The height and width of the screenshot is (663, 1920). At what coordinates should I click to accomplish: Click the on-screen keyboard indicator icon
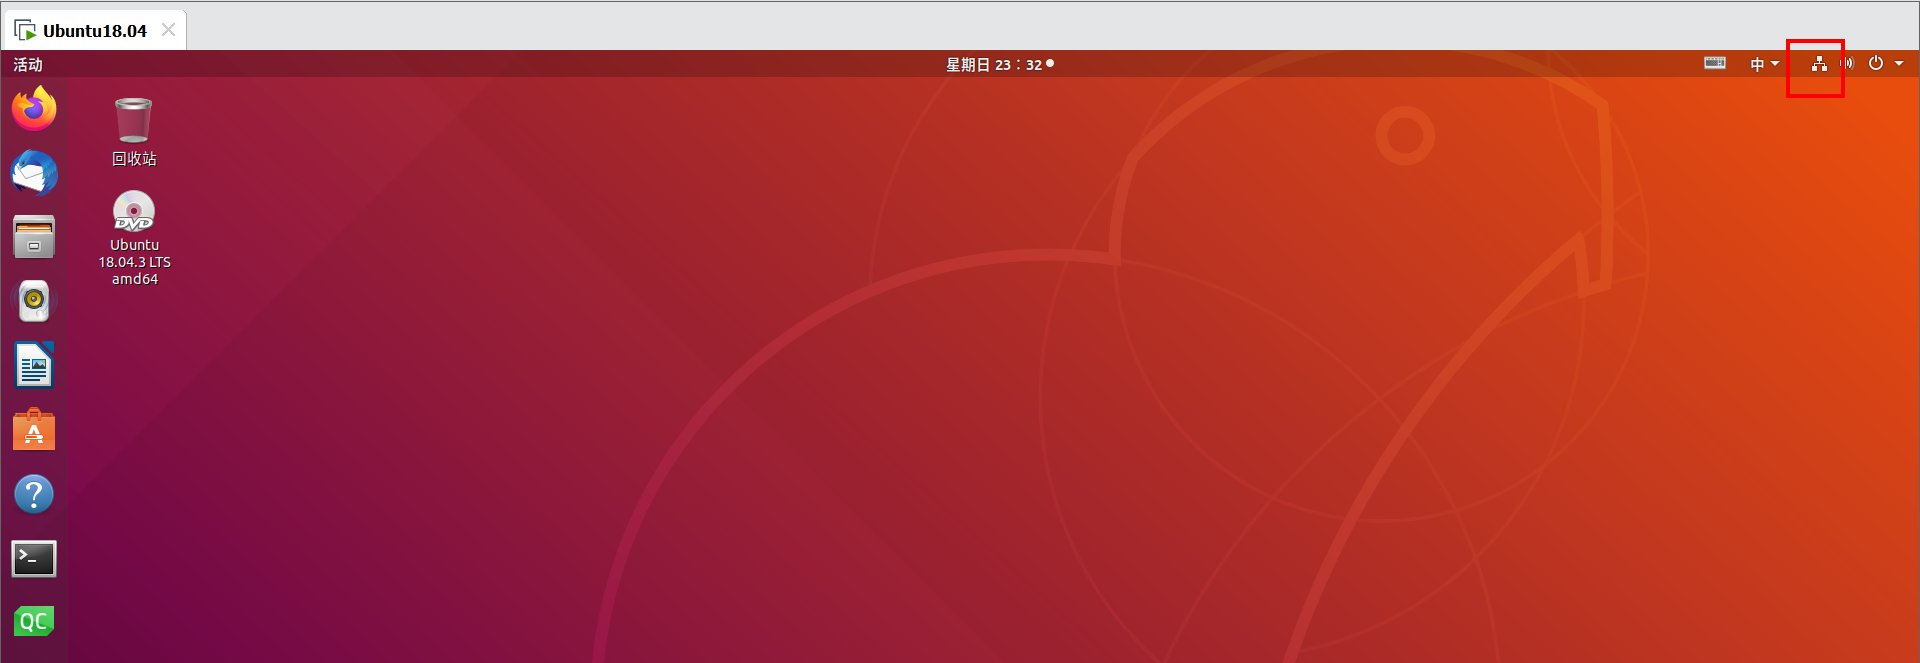click(x=1715, y=63)
